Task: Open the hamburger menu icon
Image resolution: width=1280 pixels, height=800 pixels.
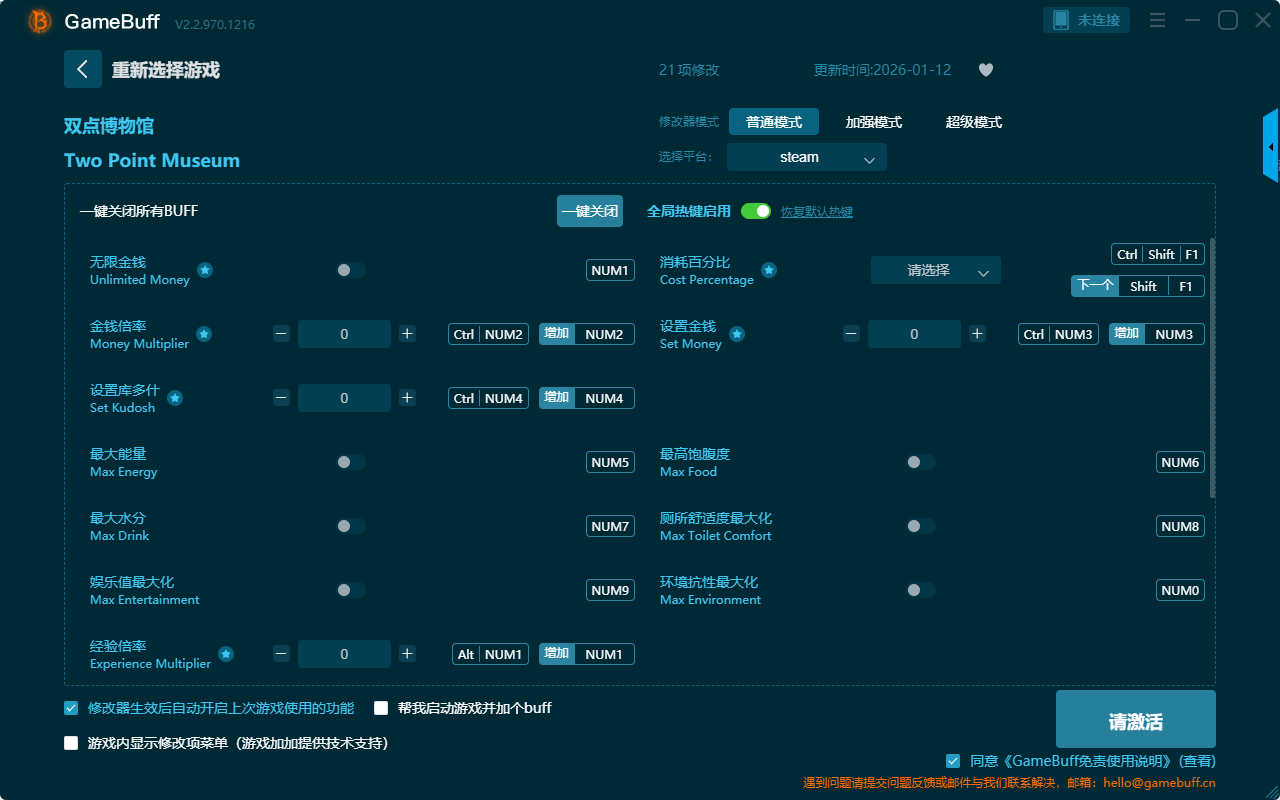Action: pos(1157,20)
